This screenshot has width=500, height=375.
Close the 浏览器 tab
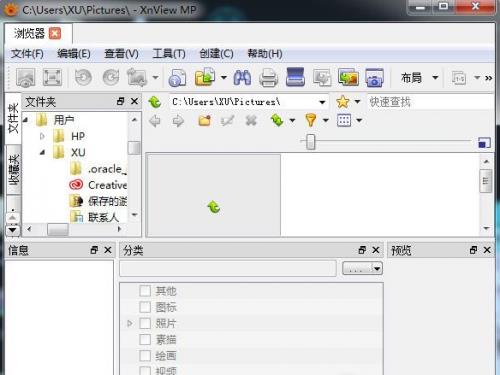[x=55, y=33]
